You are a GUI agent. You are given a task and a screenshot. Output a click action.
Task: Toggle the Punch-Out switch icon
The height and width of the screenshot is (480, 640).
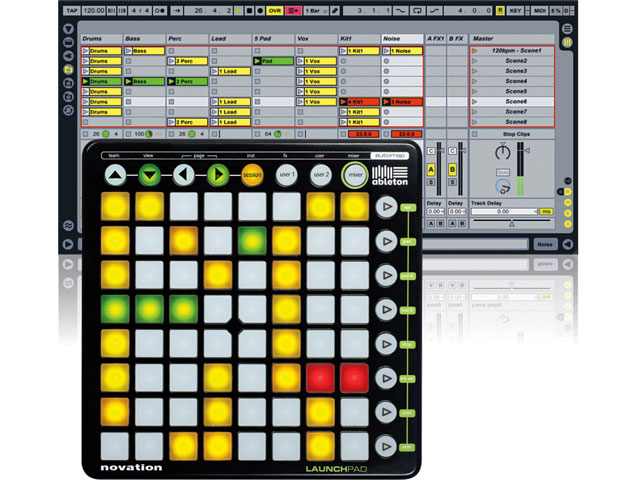click(x=434, y=11)
